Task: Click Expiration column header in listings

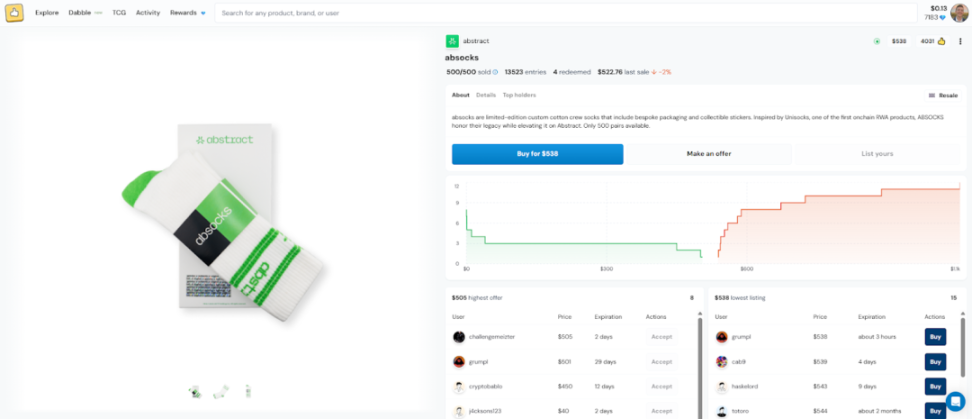Action: tap(872, 317)
